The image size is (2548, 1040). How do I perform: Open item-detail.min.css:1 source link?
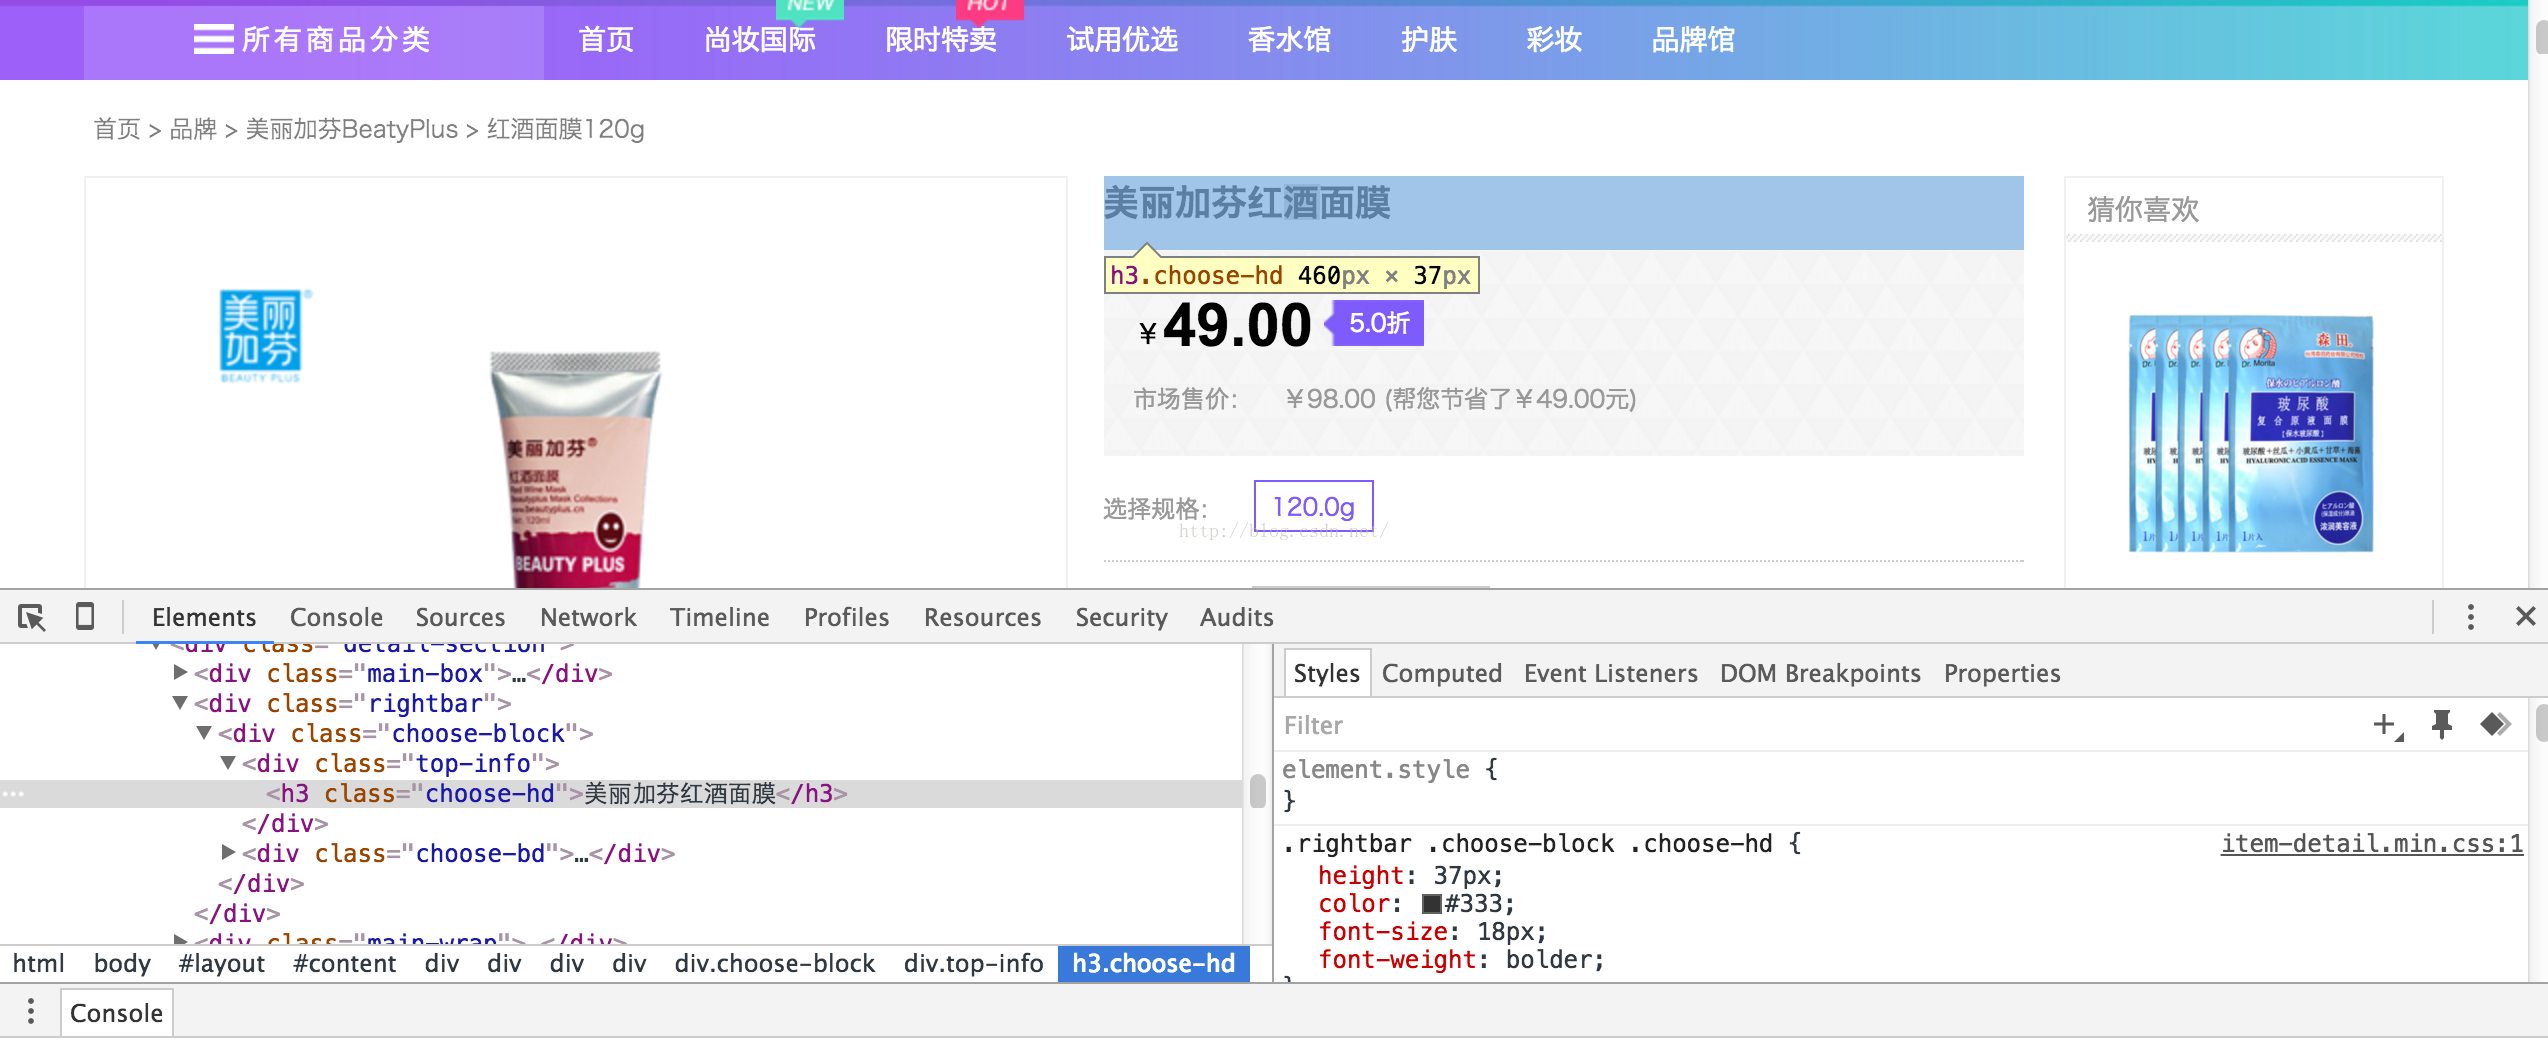coord(2371,843)
